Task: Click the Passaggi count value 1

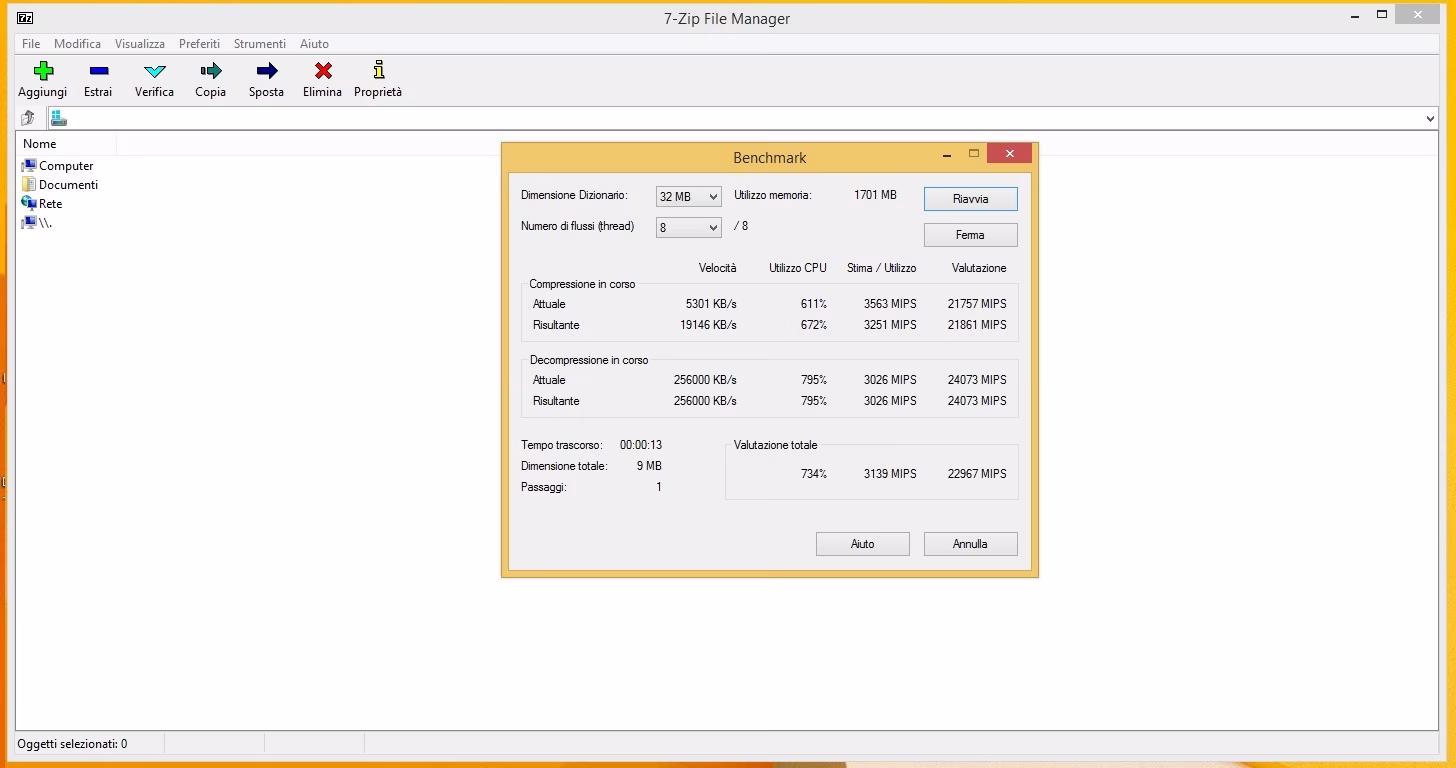Action: [x=659, y=487]
